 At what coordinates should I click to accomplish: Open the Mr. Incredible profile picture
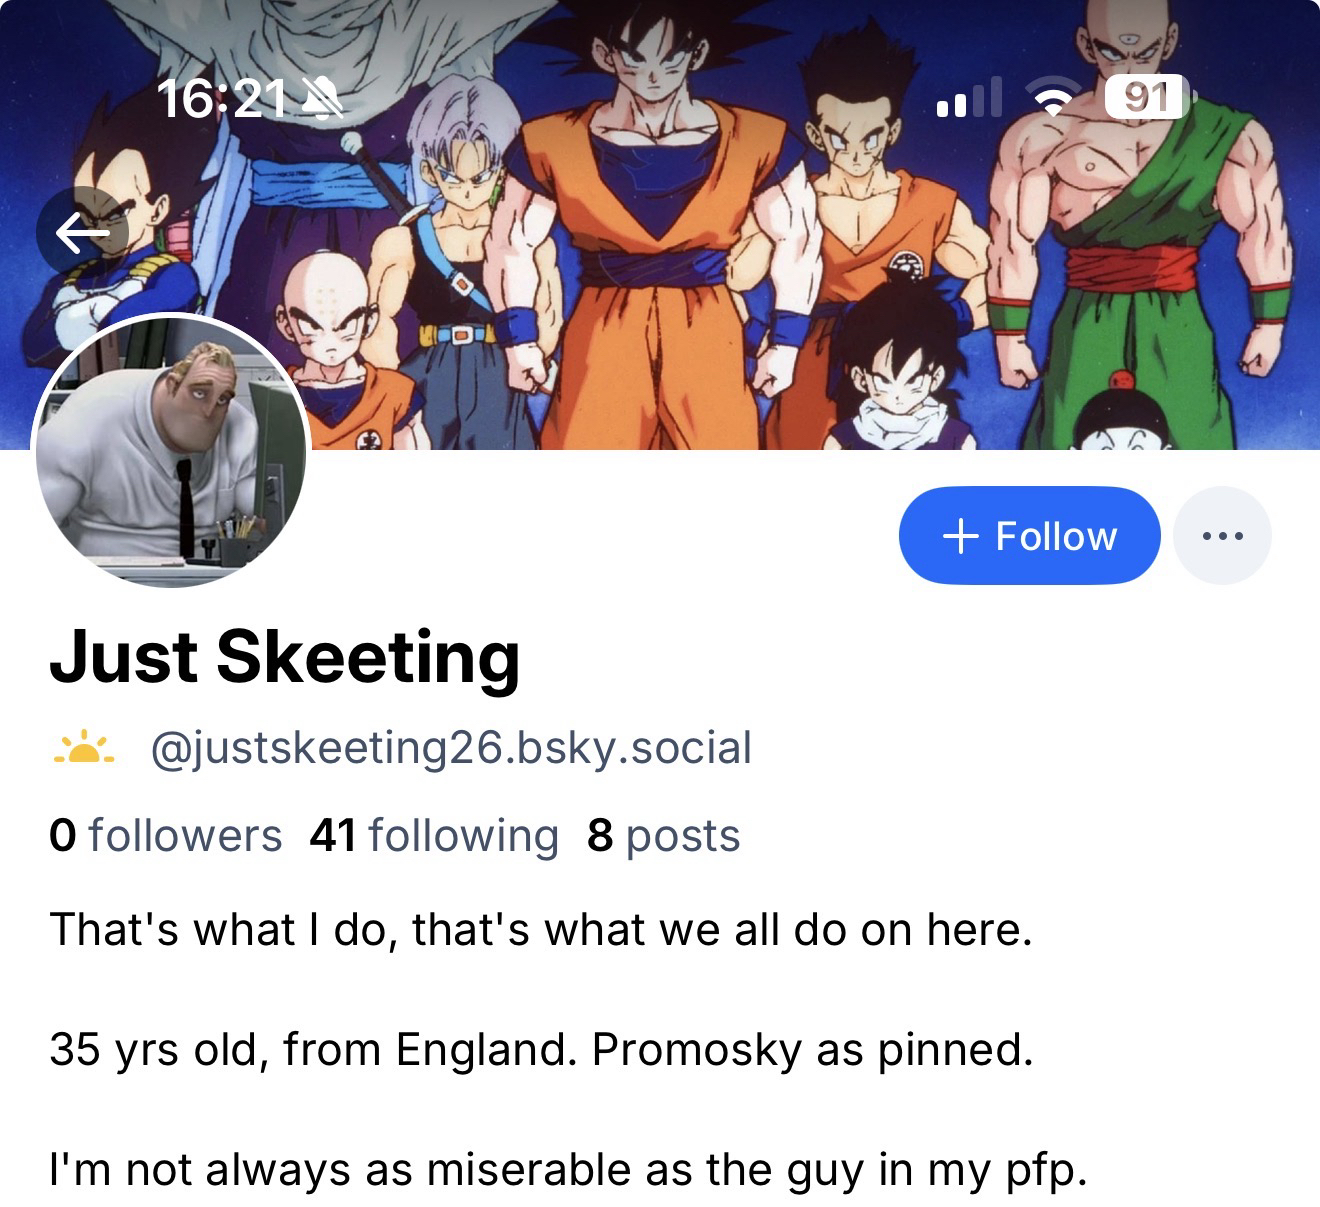[171, 450]
